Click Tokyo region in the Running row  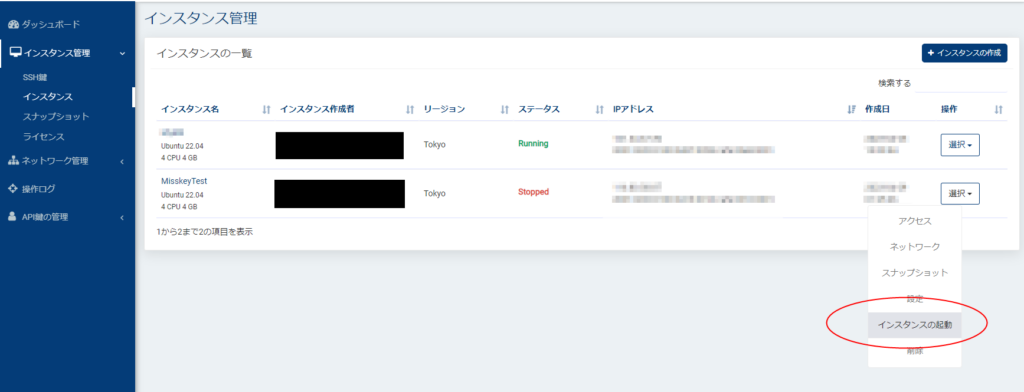point(434,144)
